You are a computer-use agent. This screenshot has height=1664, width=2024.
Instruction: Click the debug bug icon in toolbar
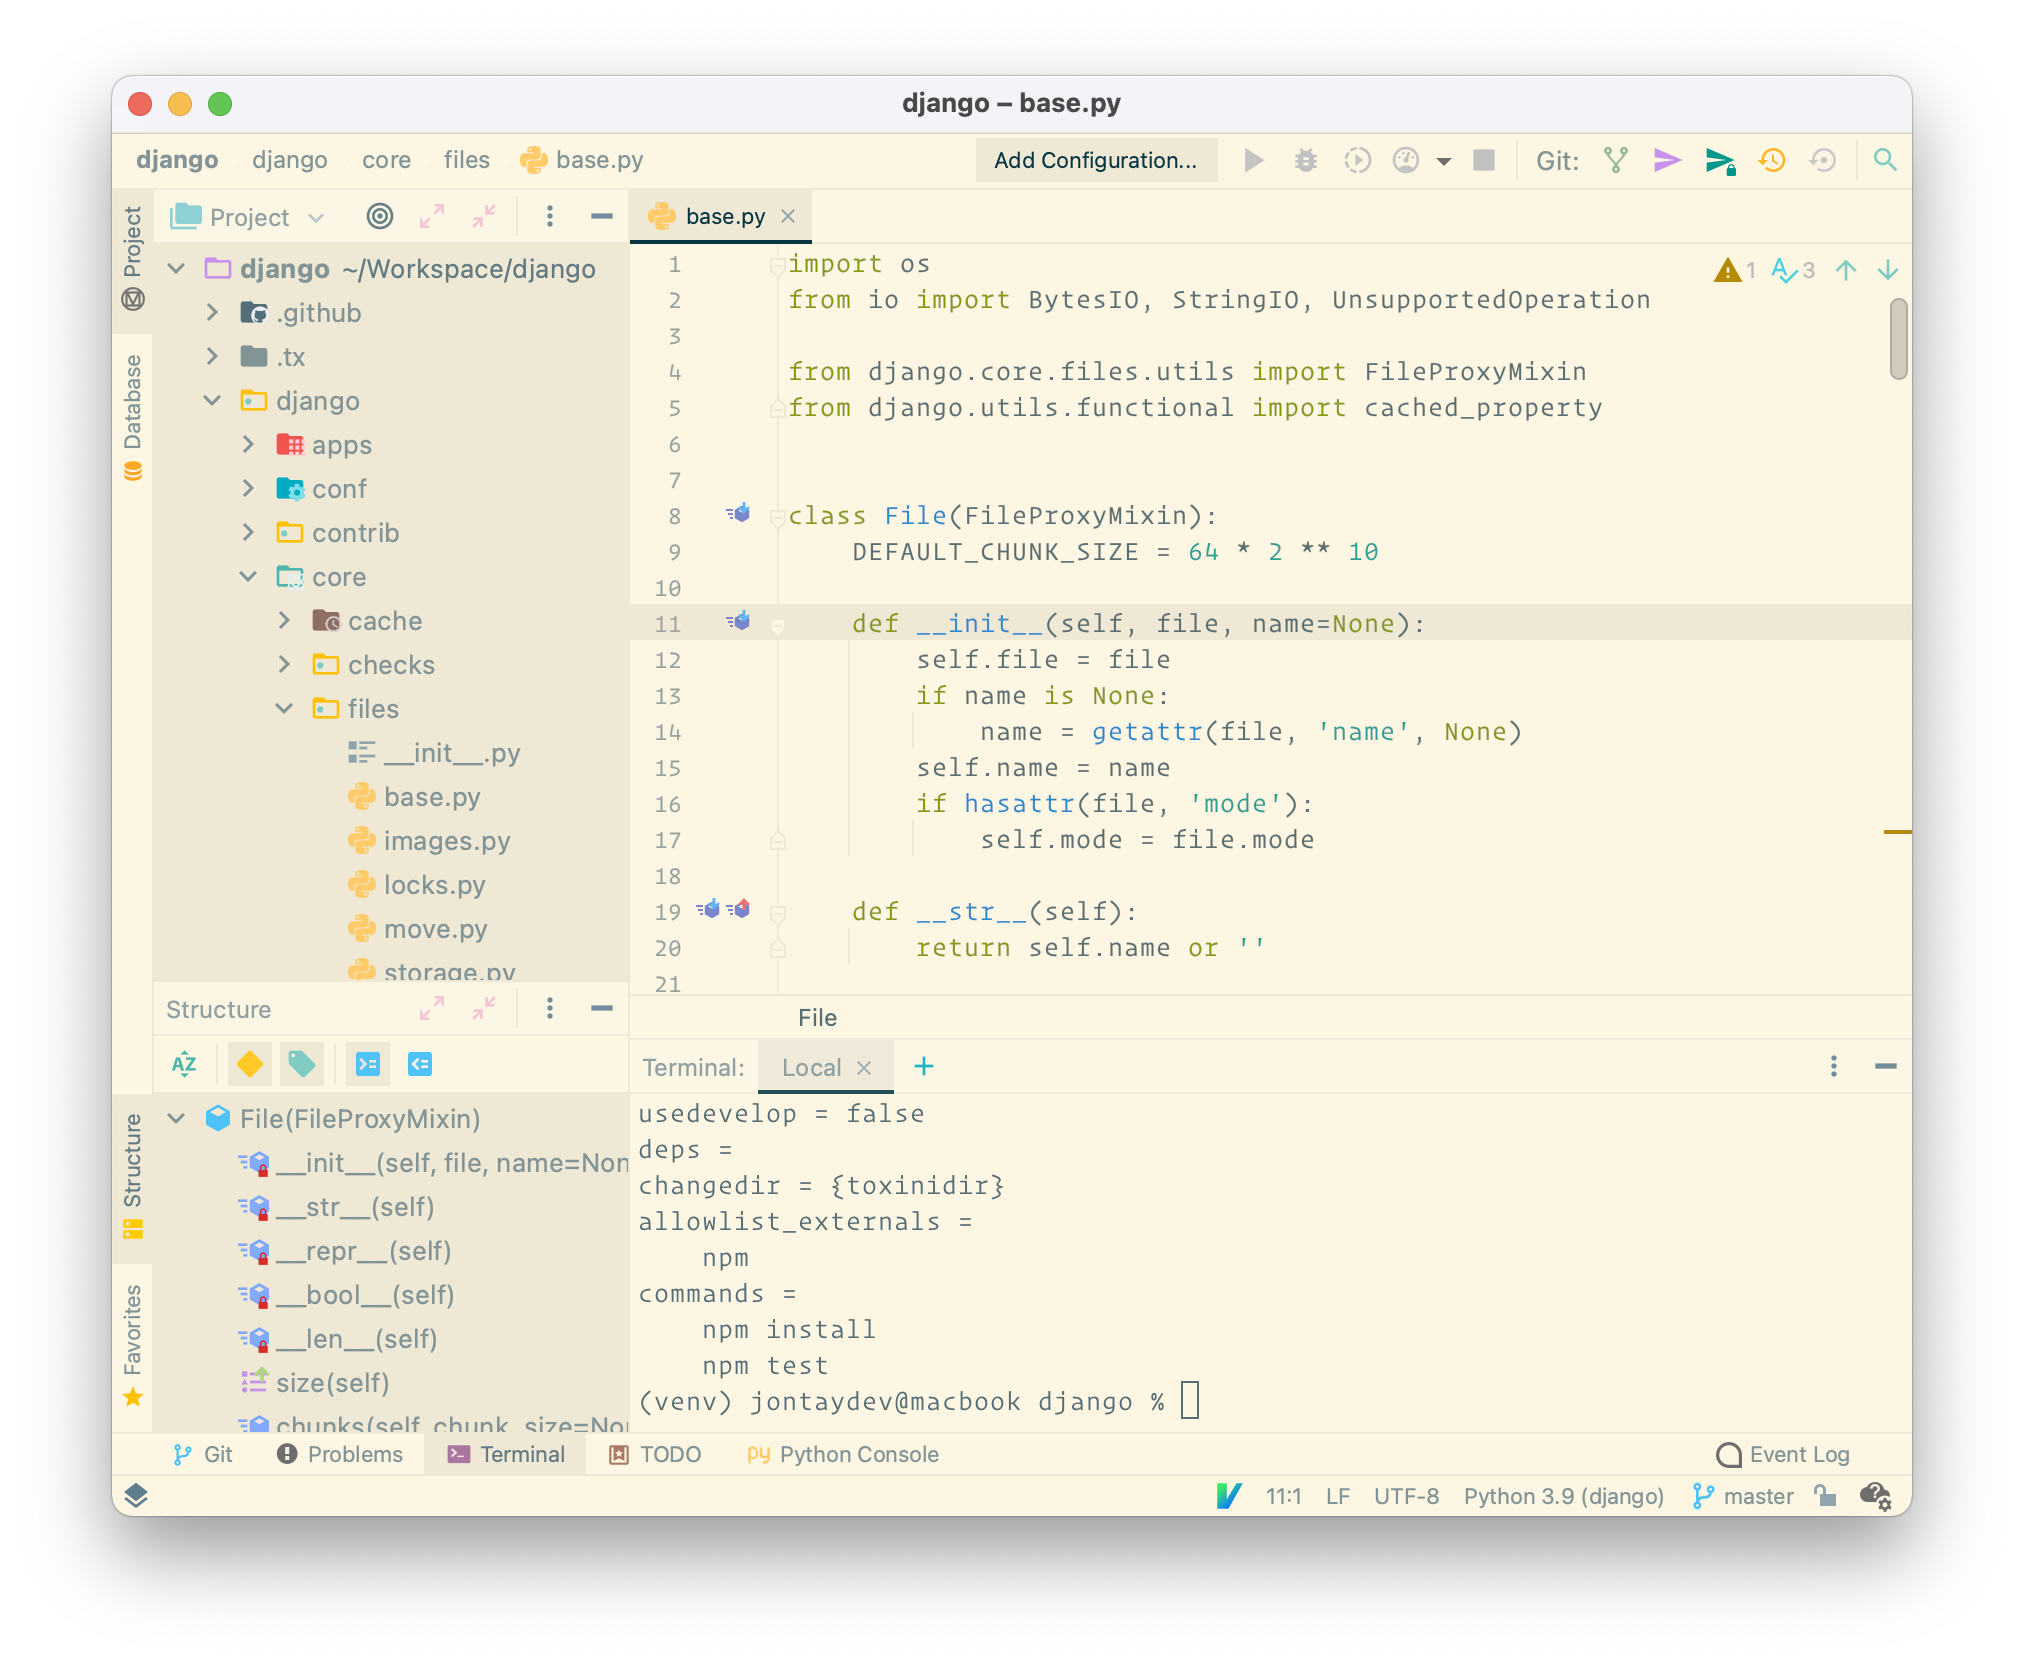[1305, 160]
